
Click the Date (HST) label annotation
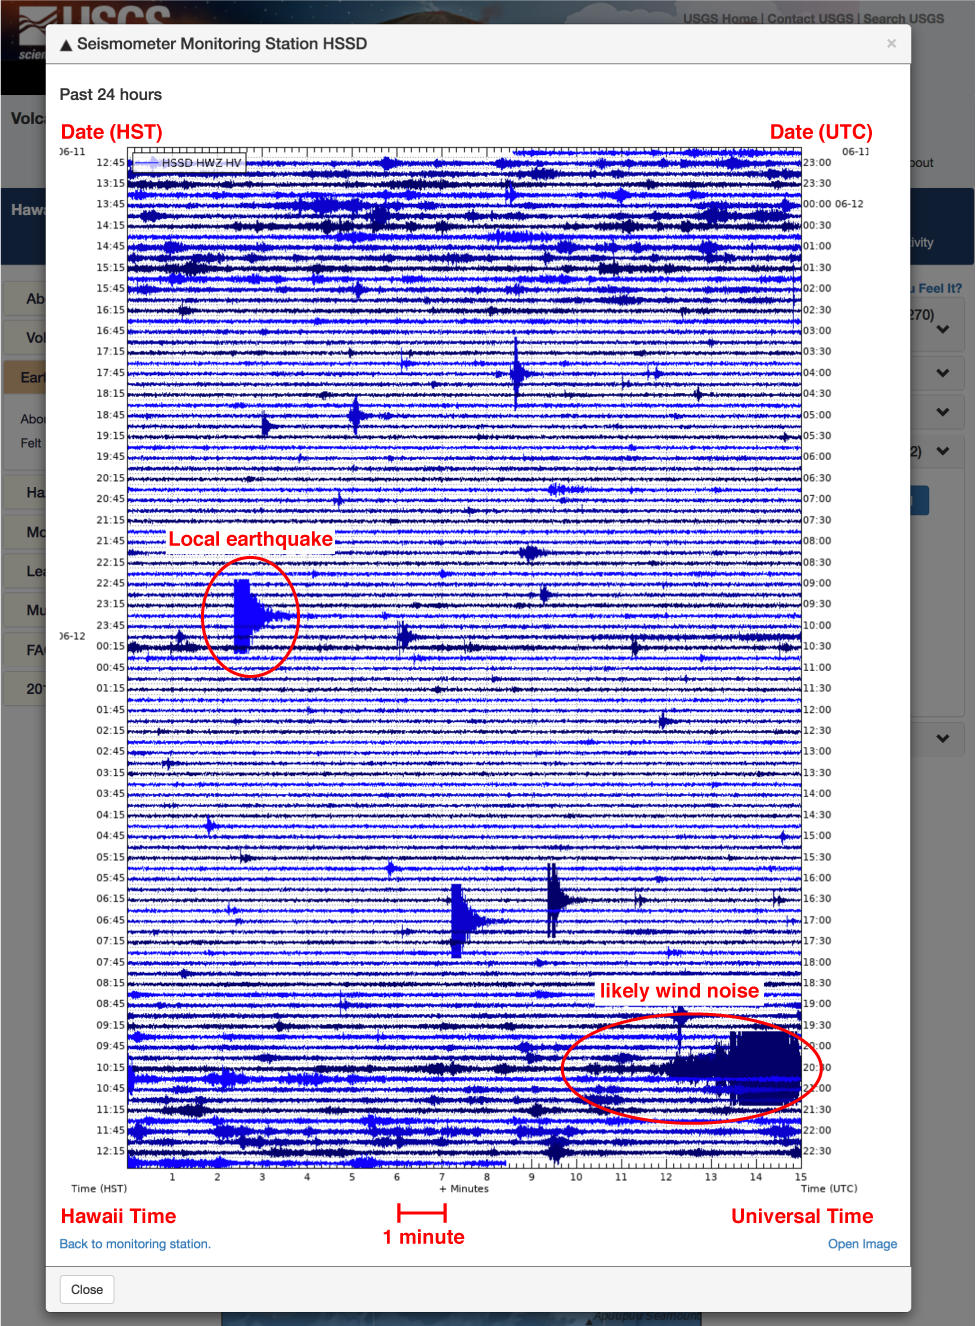pos(111,131)
